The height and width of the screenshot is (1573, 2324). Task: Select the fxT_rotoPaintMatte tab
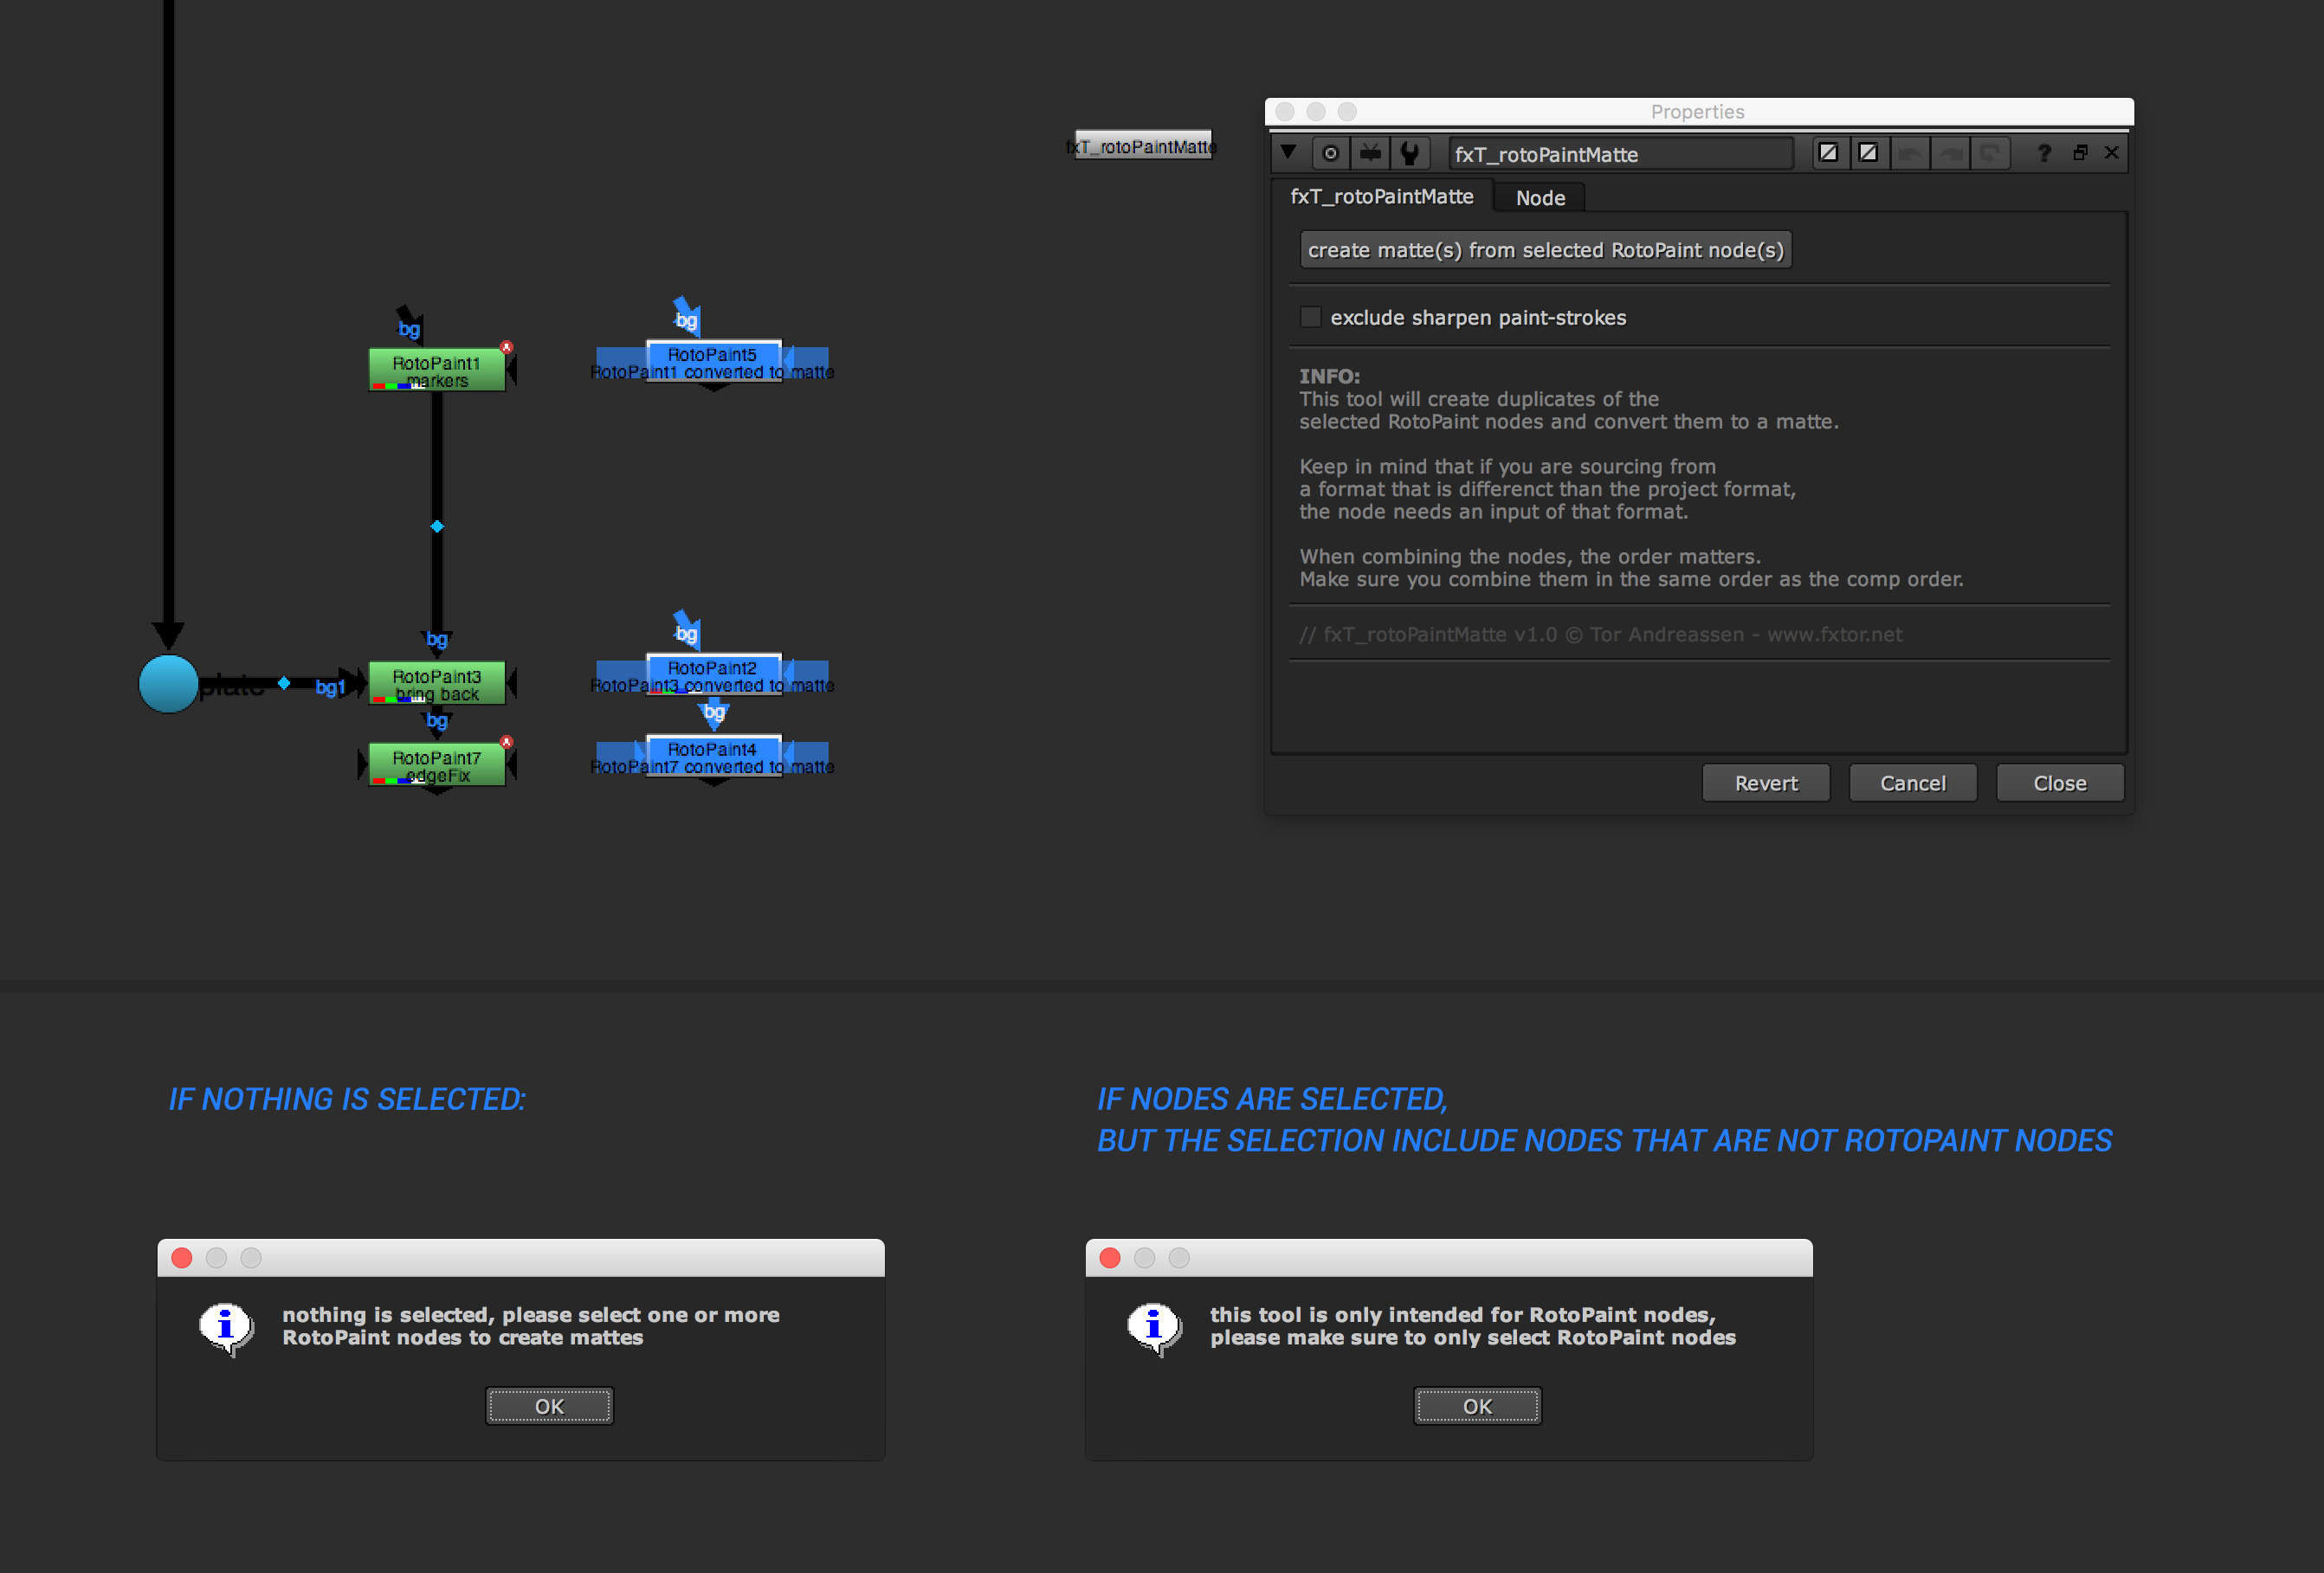pyautogui.click(x=1381, y=197)
